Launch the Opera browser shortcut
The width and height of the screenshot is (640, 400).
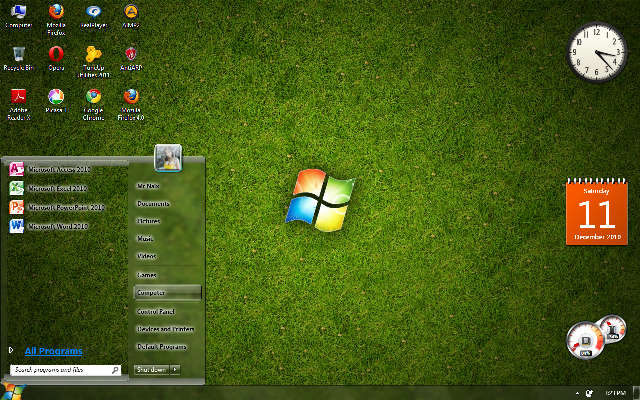(56, 58)
